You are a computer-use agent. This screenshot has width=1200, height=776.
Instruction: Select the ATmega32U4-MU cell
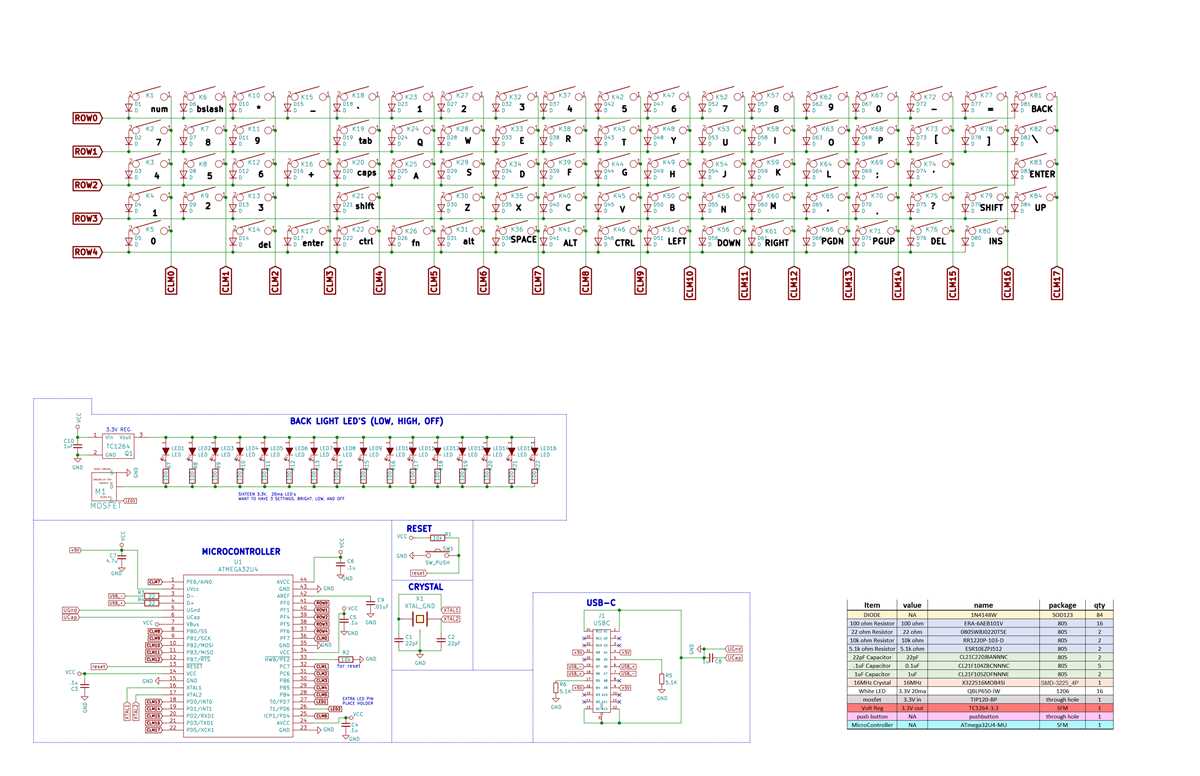pos(984,727)
